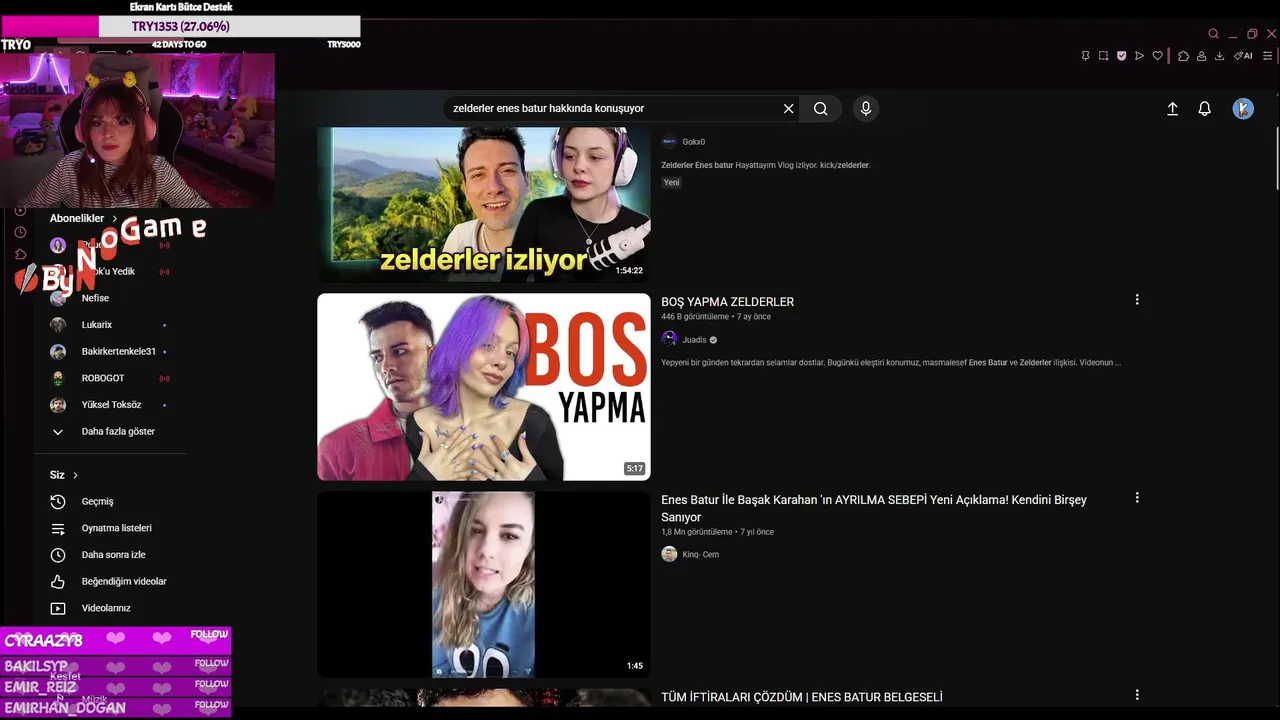1280x720 pixels.
Task: Start voice search with the microphone icon
Action: (x=866, y=108)
